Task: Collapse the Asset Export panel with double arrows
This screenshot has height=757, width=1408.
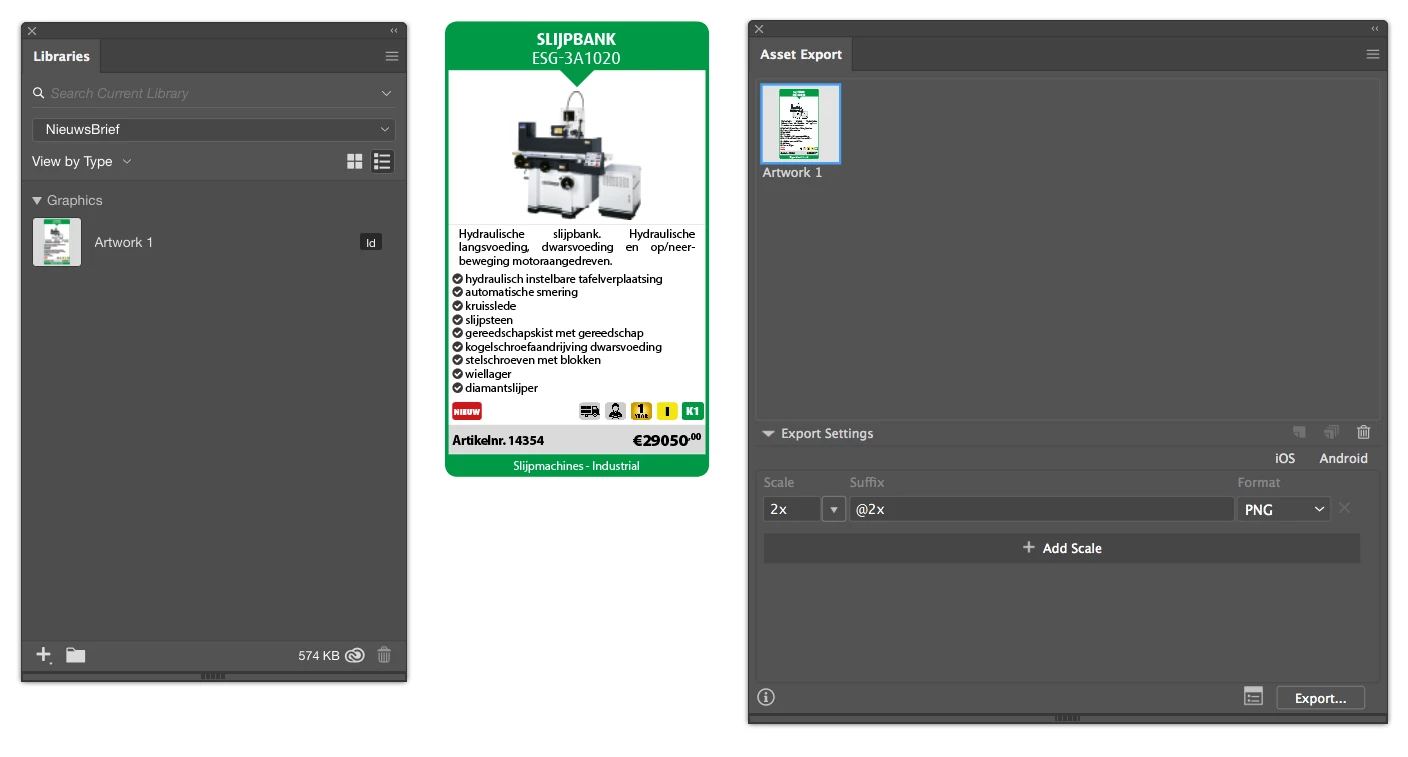Action: click(1375, 29)
